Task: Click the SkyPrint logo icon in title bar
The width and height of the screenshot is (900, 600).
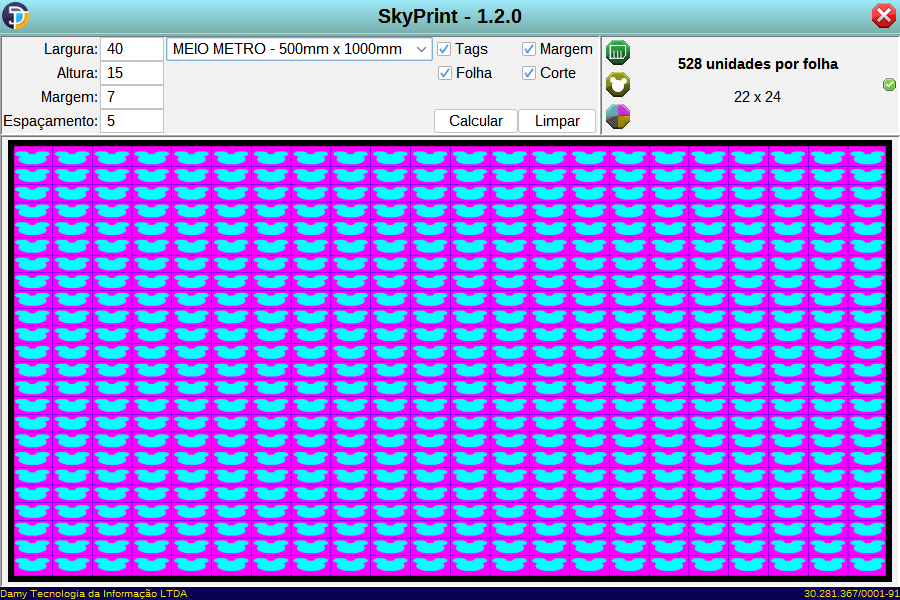Action: coord(15,16)
